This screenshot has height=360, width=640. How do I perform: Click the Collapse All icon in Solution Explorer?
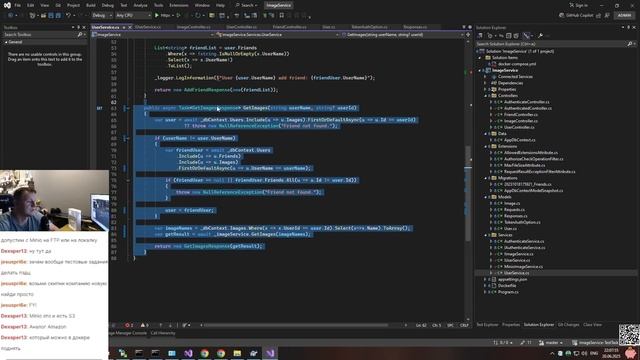coord(509,36)
